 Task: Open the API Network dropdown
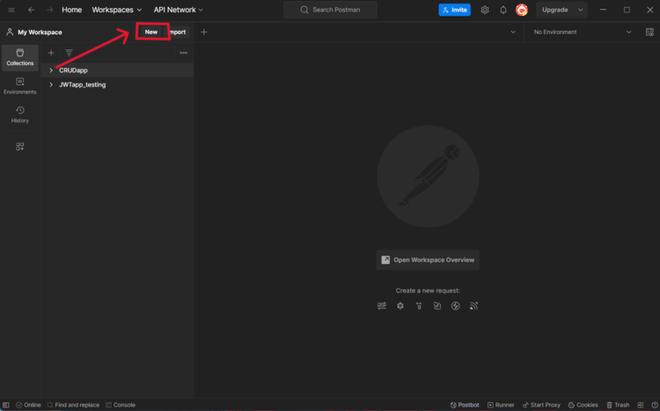click(x=178, y=10)
